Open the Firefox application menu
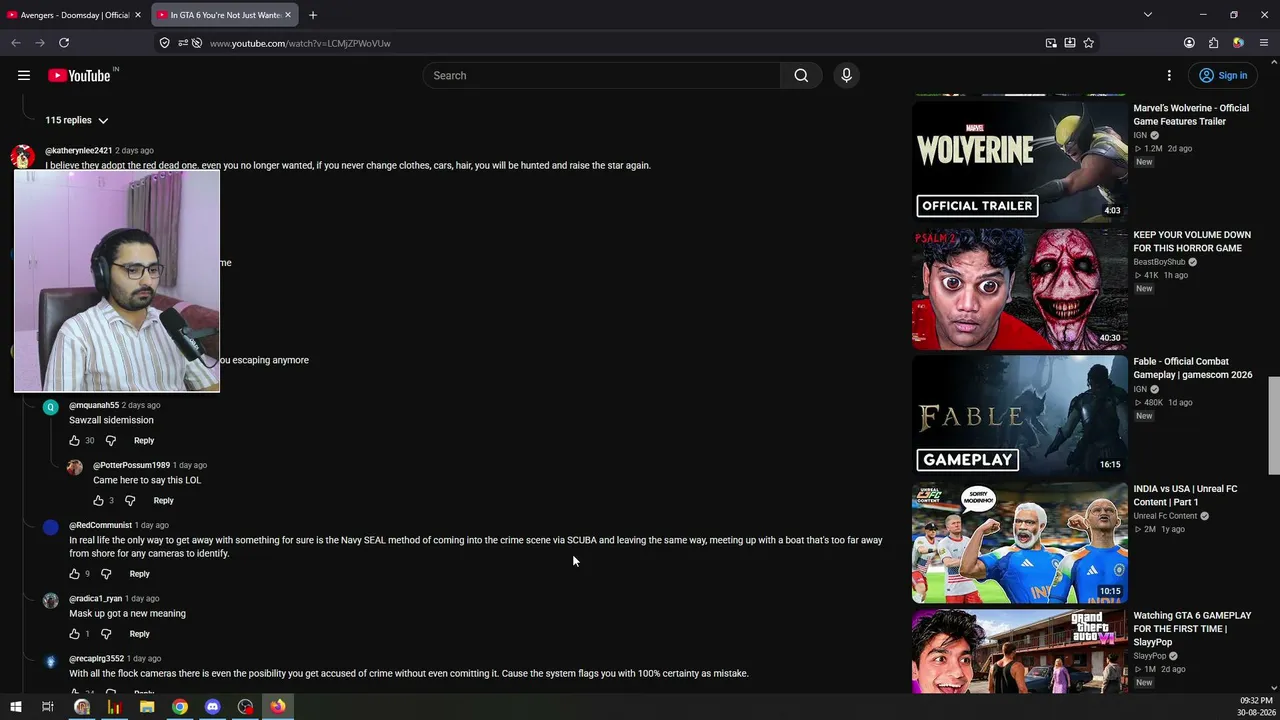The width and height of the screenshot is (1280, 720). click(x=1264, y=43)
